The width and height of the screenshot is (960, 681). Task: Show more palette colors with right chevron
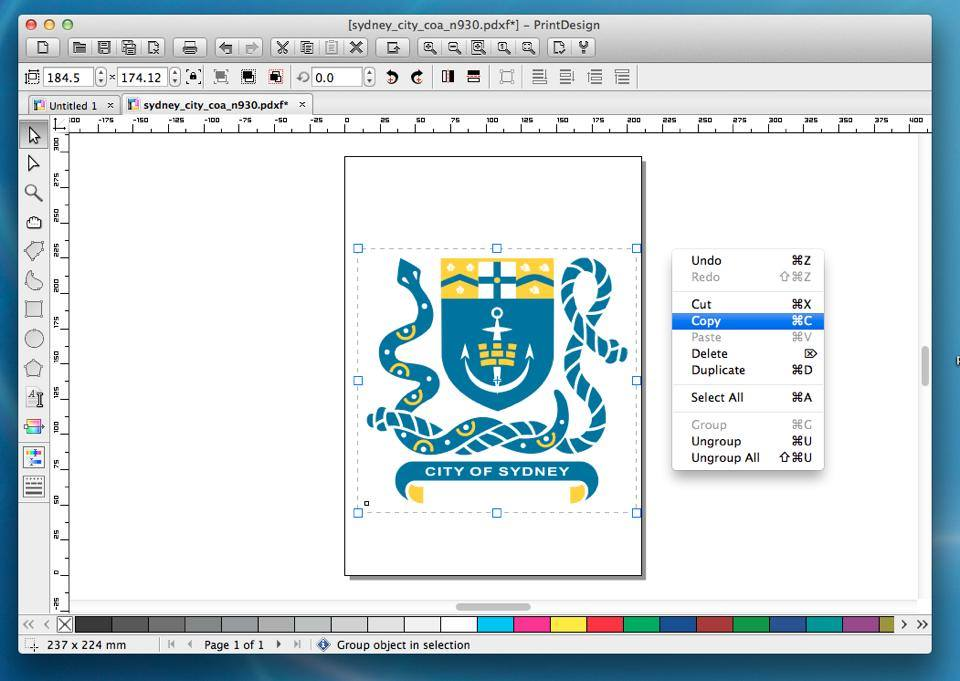point(904,625)
